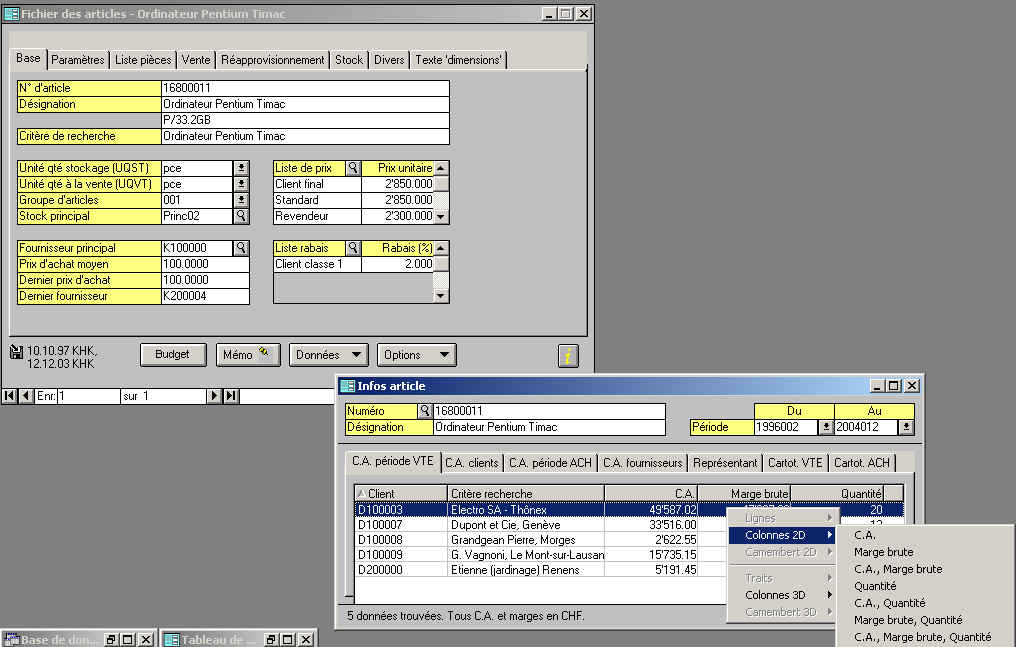Click the Mémo button
The image size is (1016, 647).
248,355
